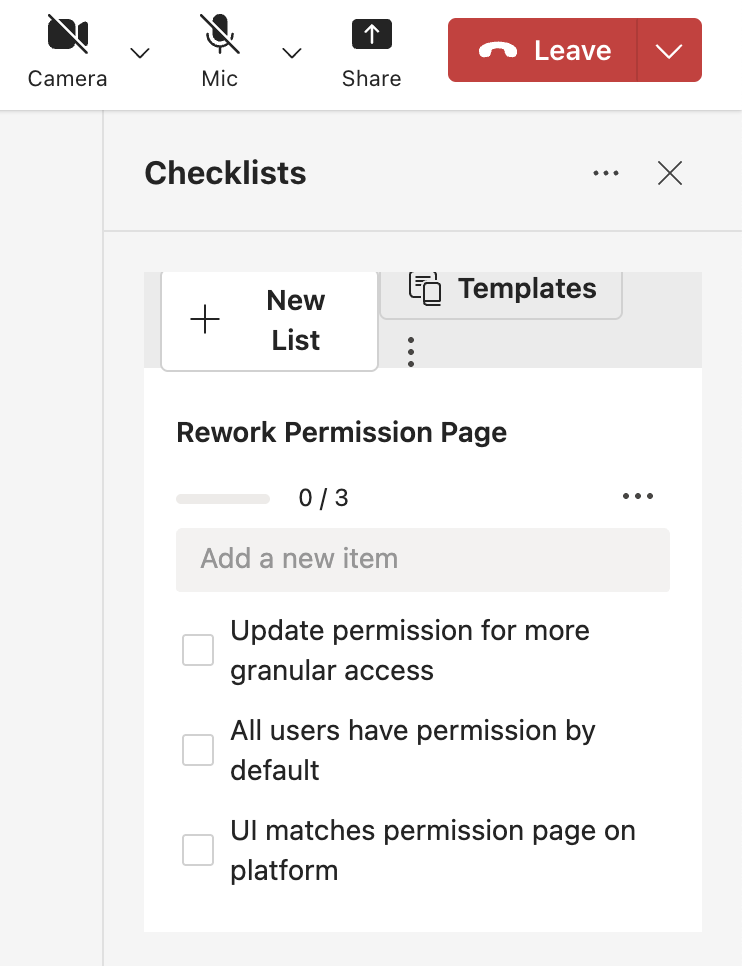Open Checklists panel more options ellipsis

coord(606,173)
